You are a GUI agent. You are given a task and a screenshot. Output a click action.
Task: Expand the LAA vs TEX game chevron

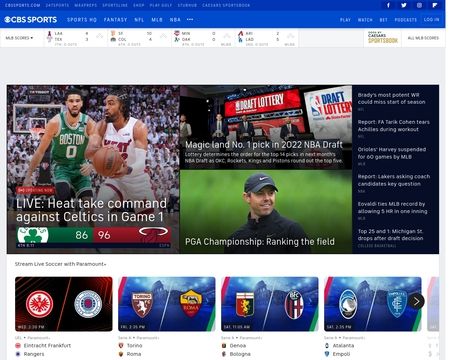pyautogui.click(x=100, y=36)
